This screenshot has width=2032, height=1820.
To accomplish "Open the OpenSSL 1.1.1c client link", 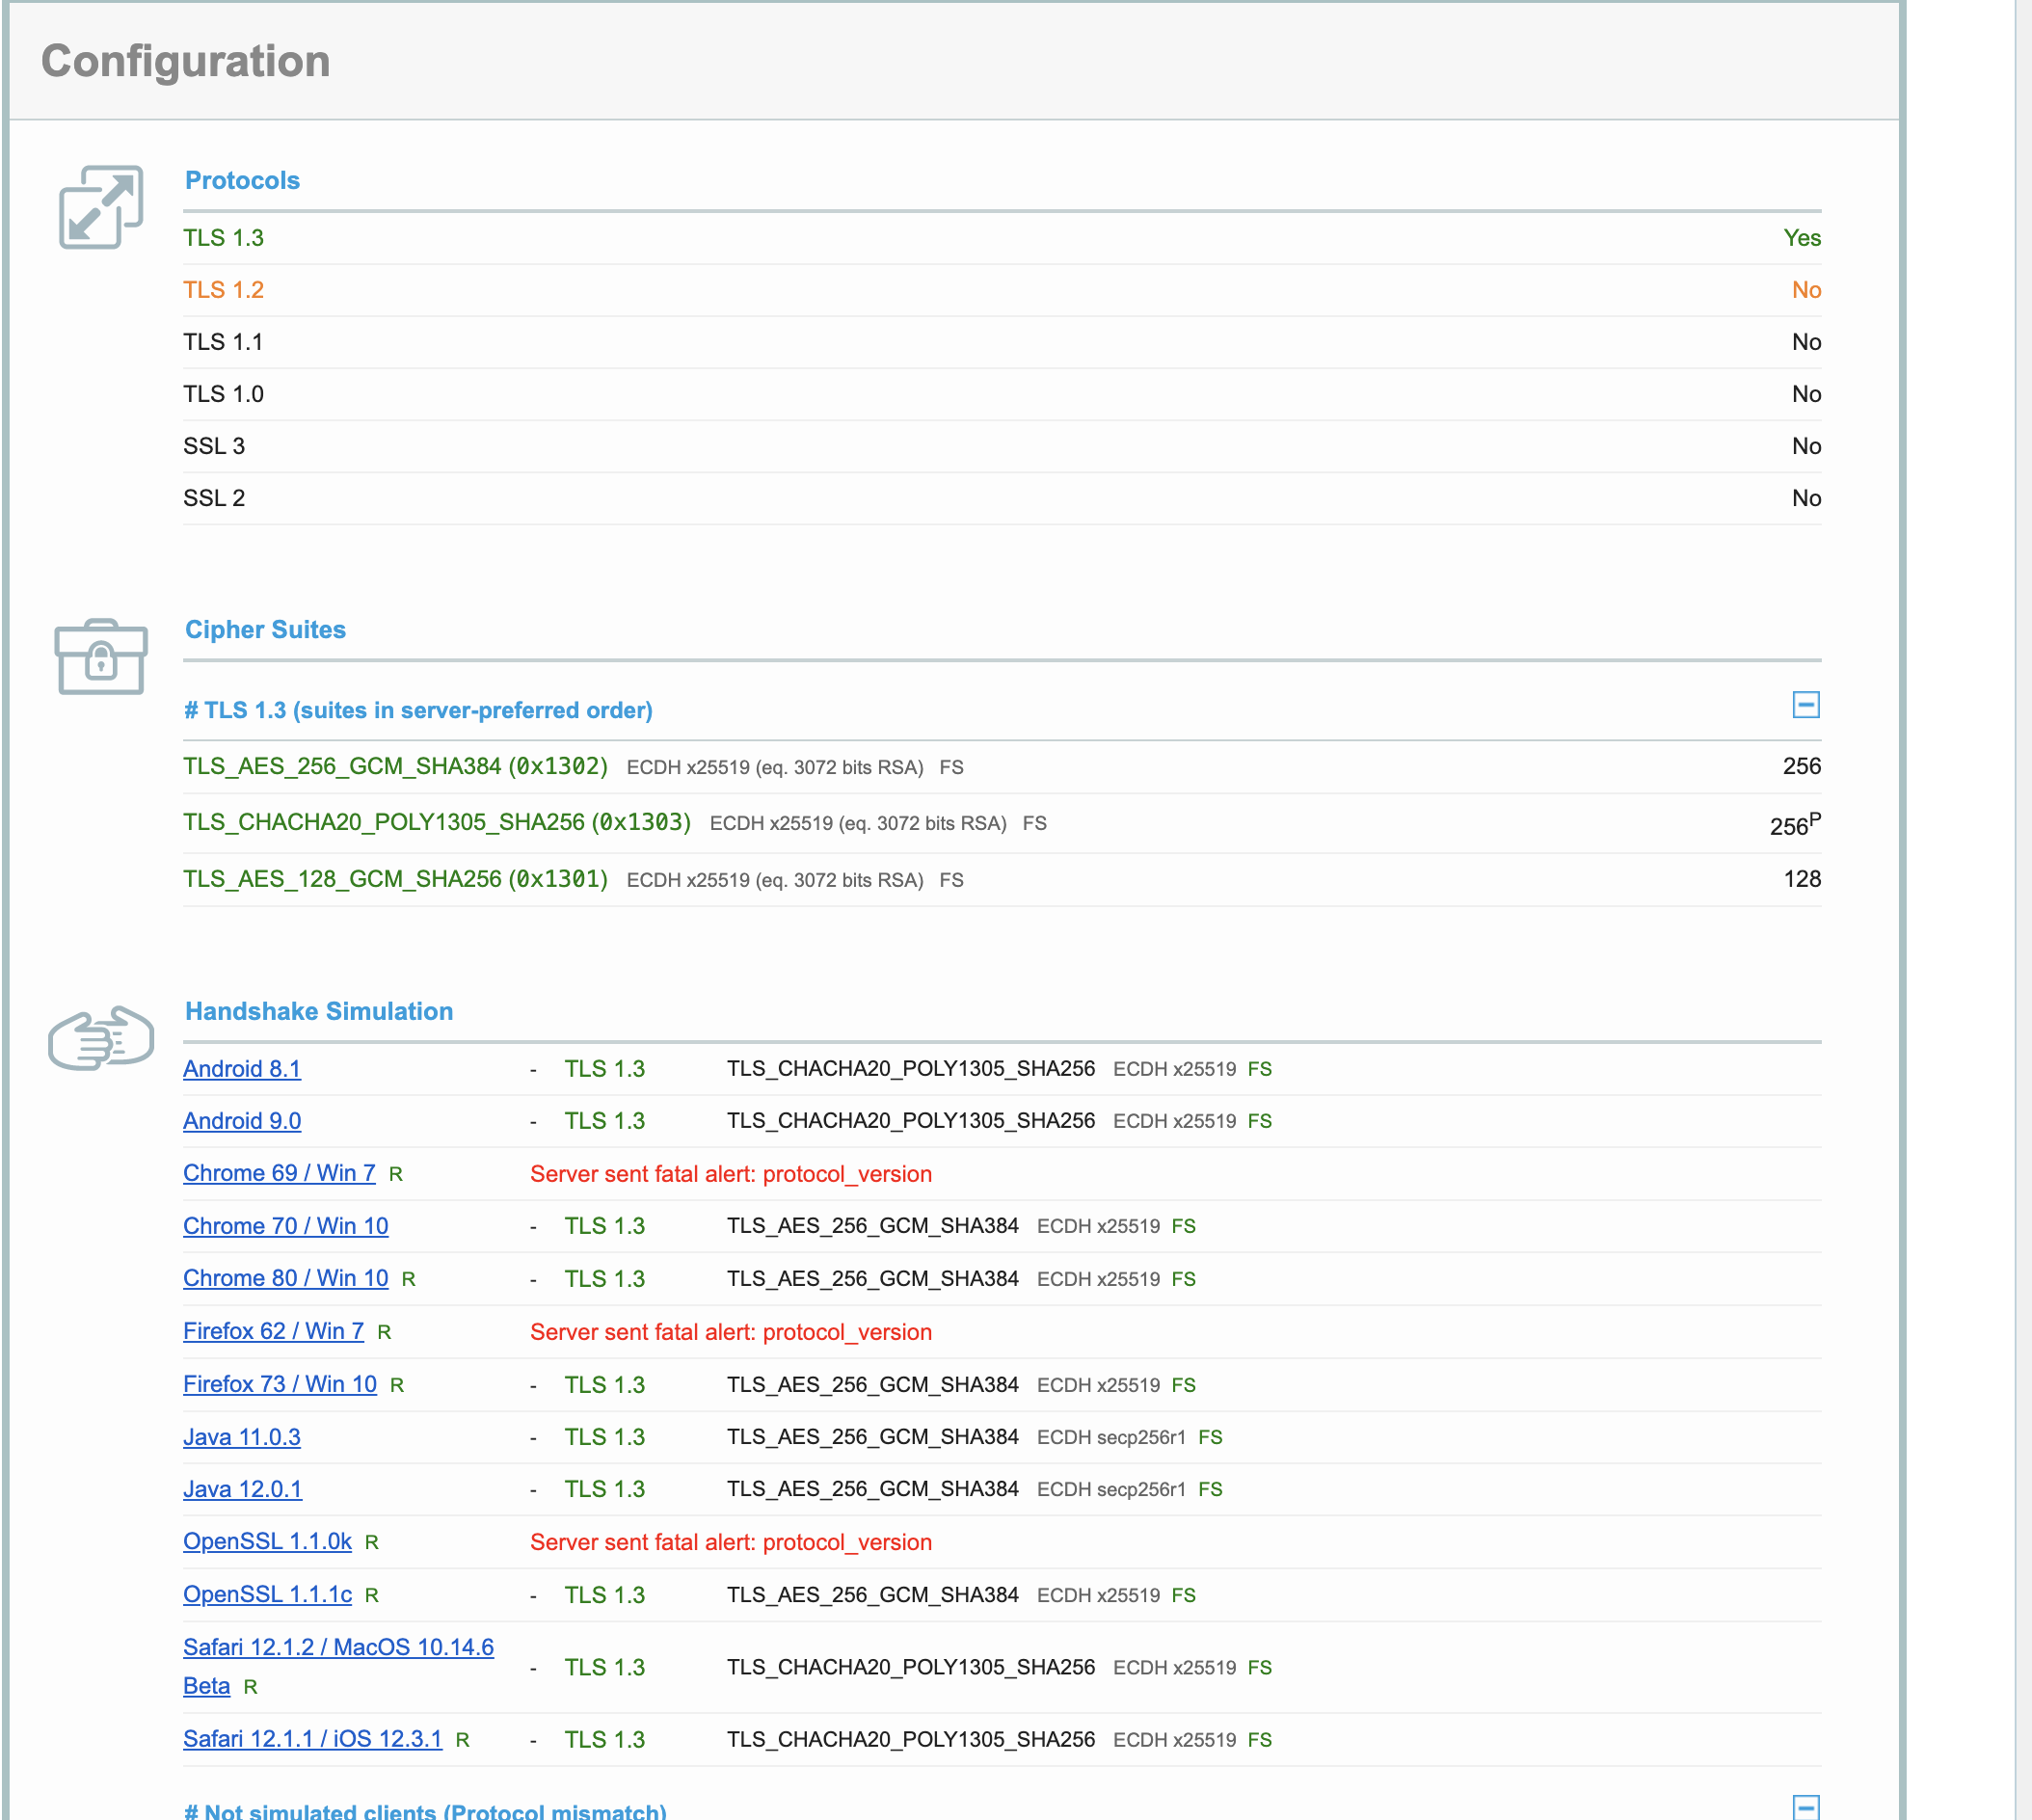I will (267, 1594).
